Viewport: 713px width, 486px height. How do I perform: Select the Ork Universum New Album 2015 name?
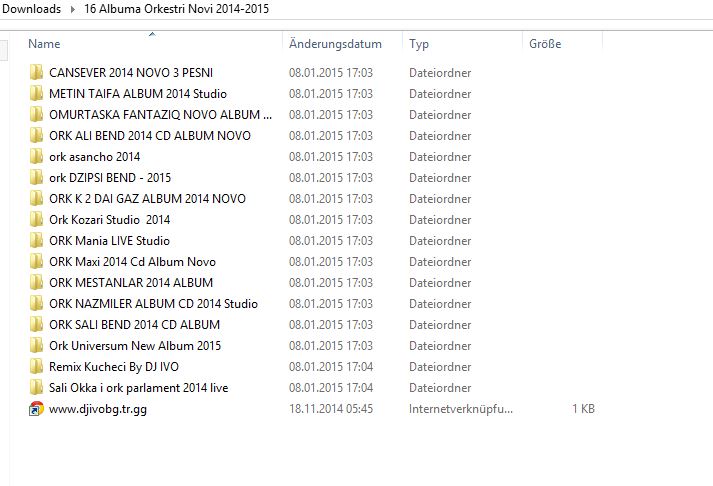[x=135, y=345]
